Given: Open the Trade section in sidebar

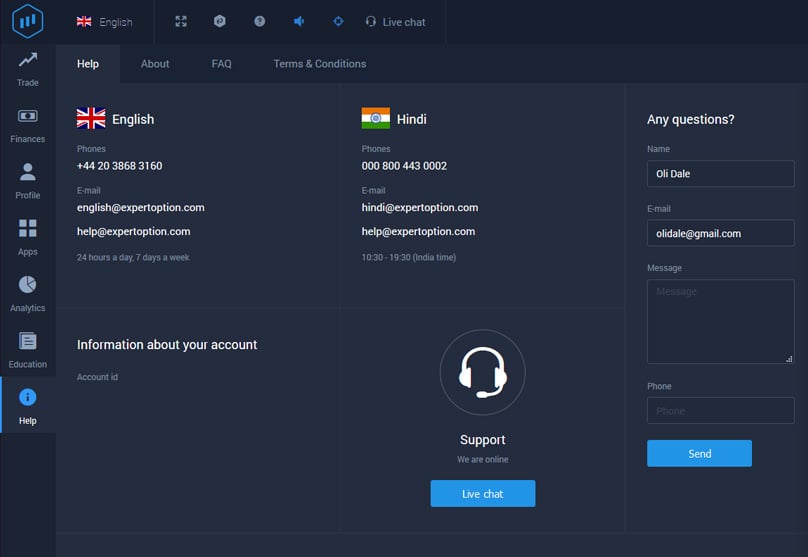Looking at the screenshot, I should pos(28,70).
